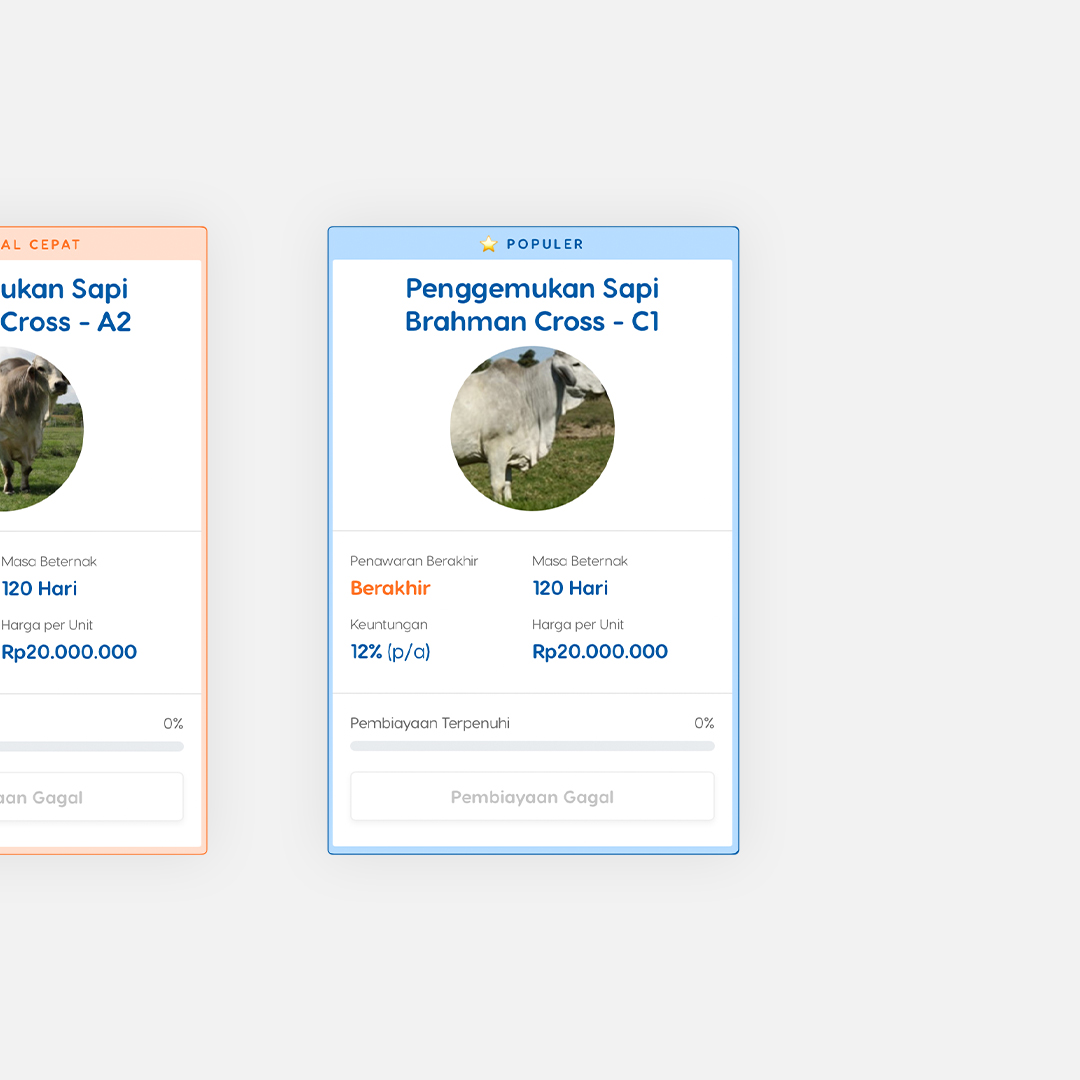The width and height of the screenshot is (1080, 1080).
Task: Click the A2 card's round cow photo
Action: (35, 429)
